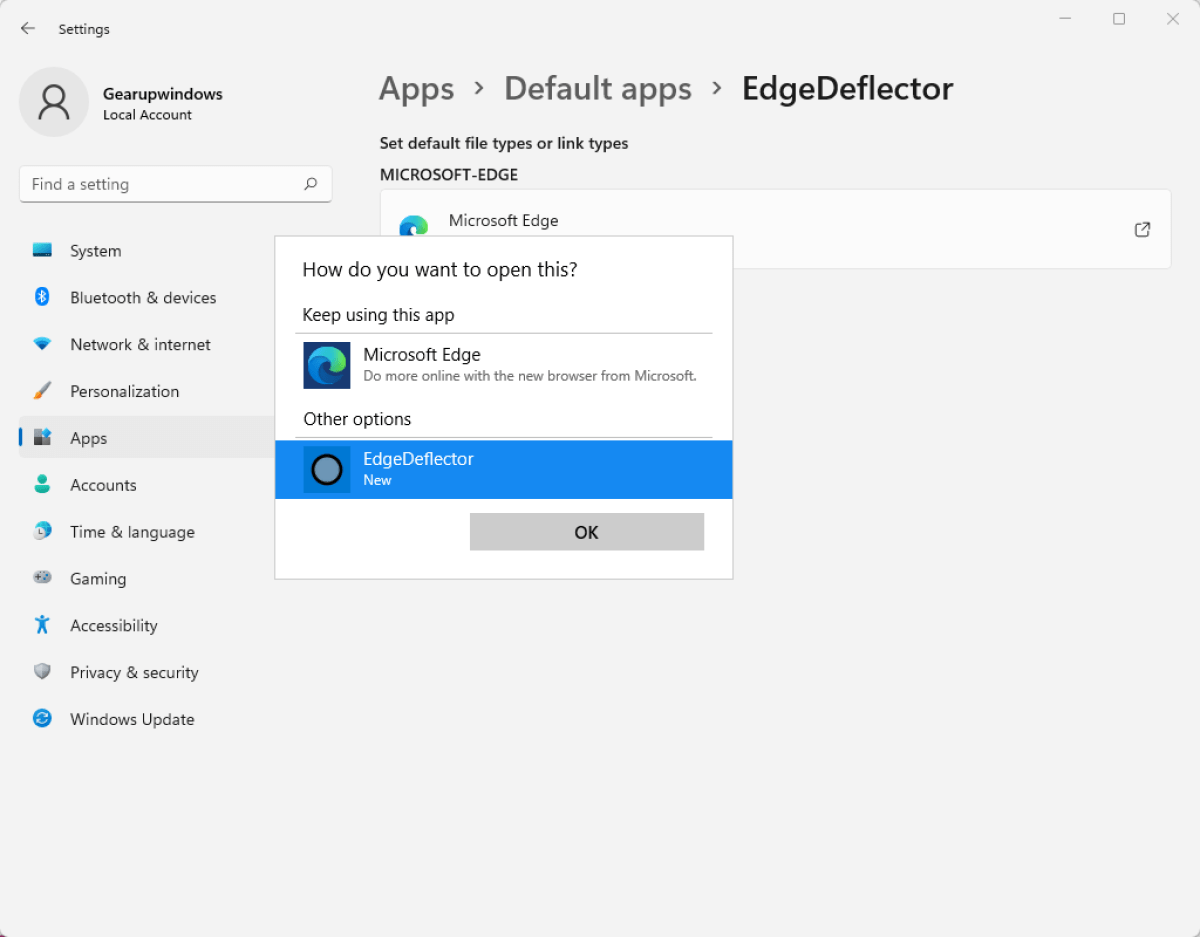The image size is (1200, 937).
Task: Click the Personalization paintbrush icon
Action: [x=42, y=391]
